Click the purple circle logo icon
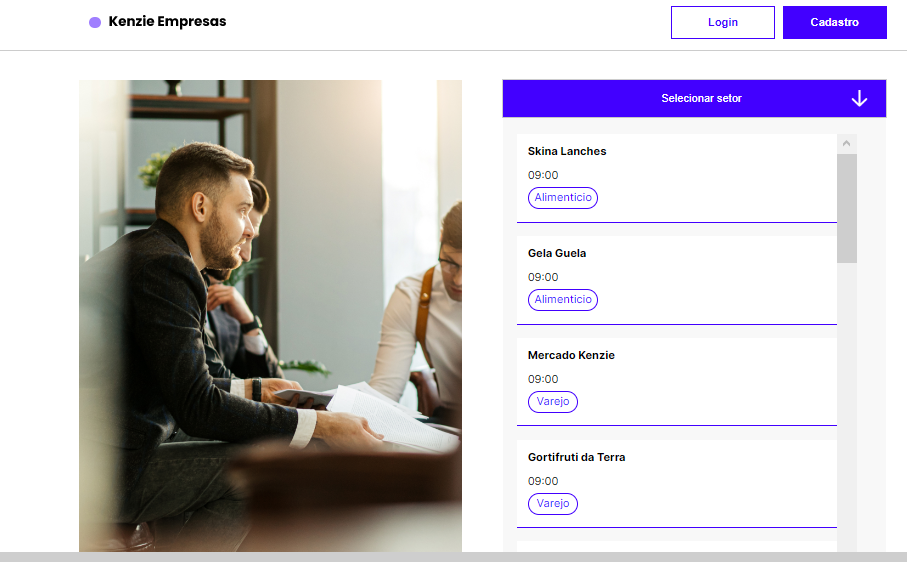The height and width of the screenshot is (562, 907). [x=95, y=23]
